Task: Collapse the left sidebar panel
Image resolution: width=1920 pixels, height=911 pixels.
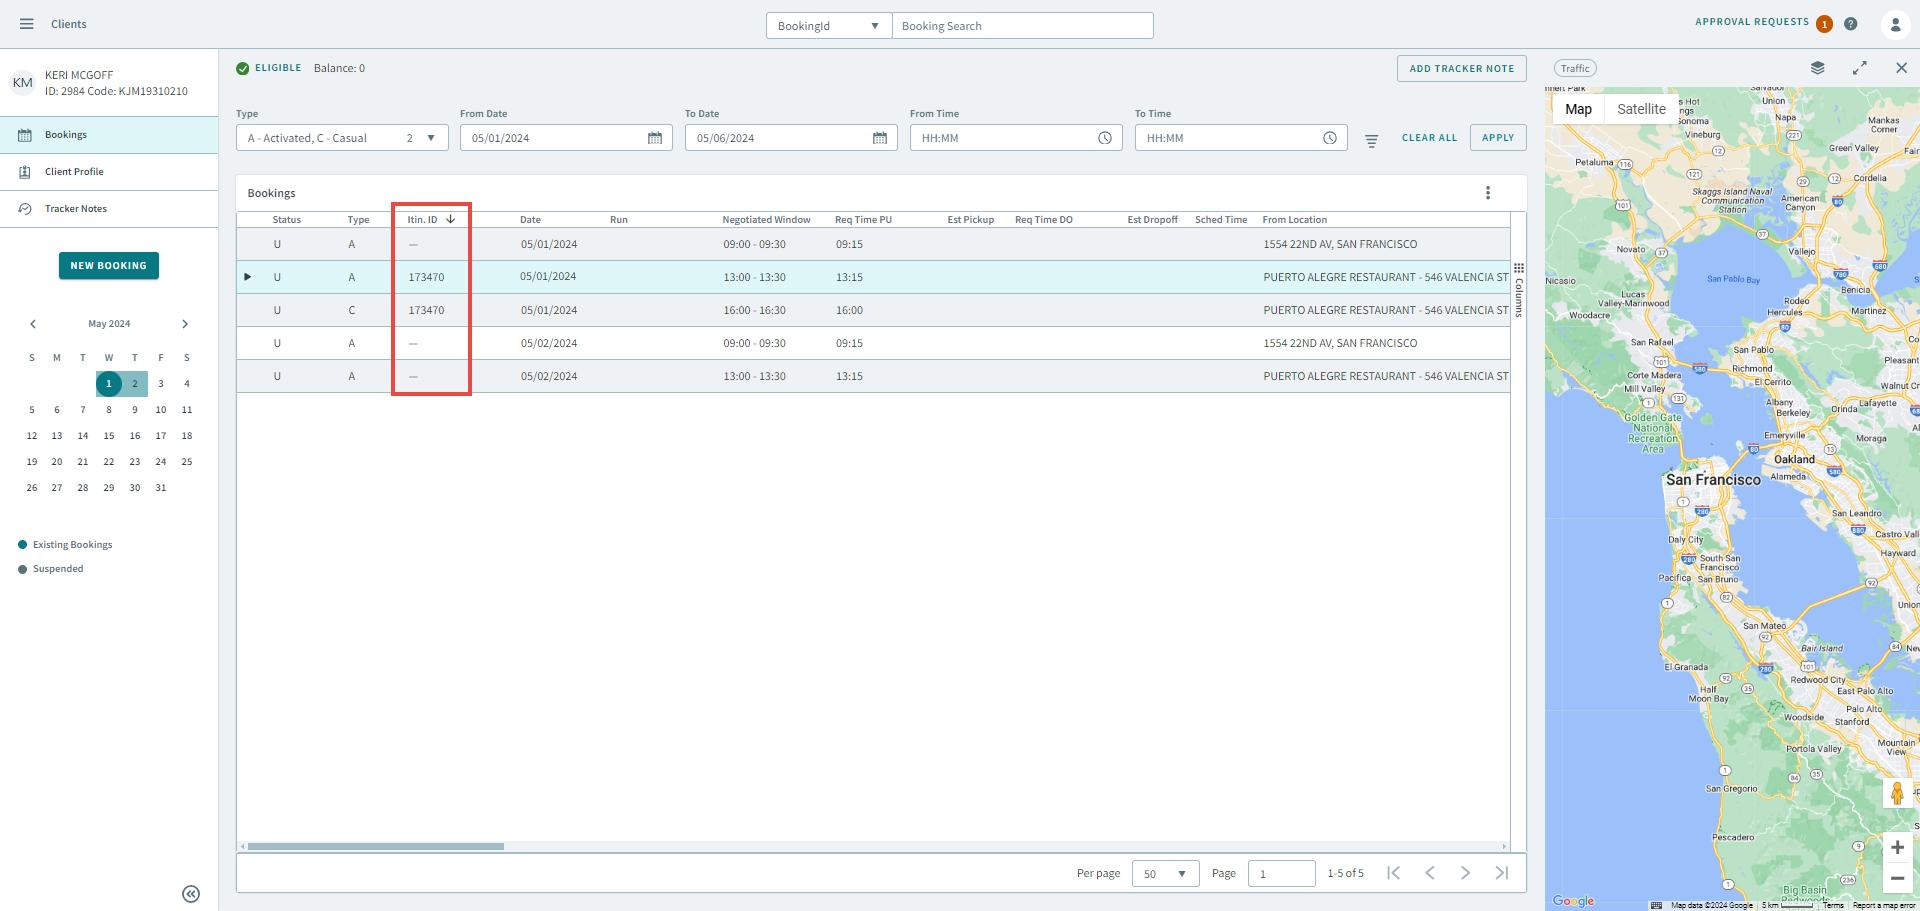Action: (x=191, y=894)
